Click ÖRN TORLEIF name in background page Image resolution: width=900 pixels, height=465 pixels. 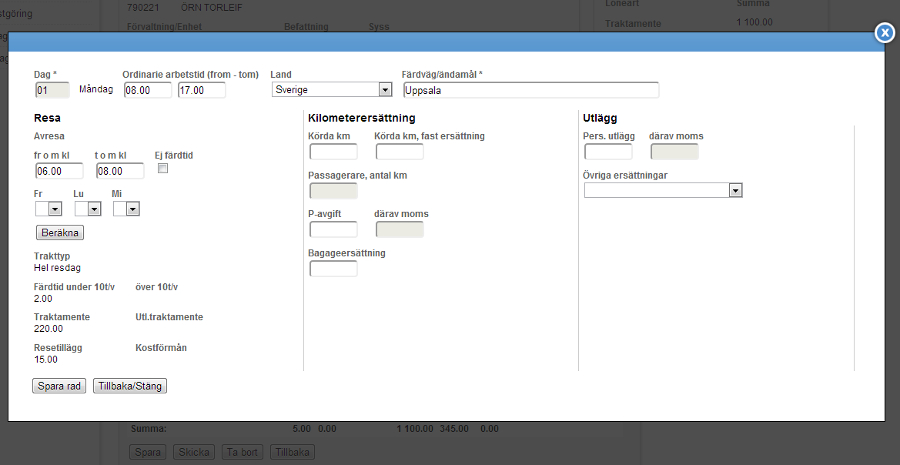[x=211, y=8]
